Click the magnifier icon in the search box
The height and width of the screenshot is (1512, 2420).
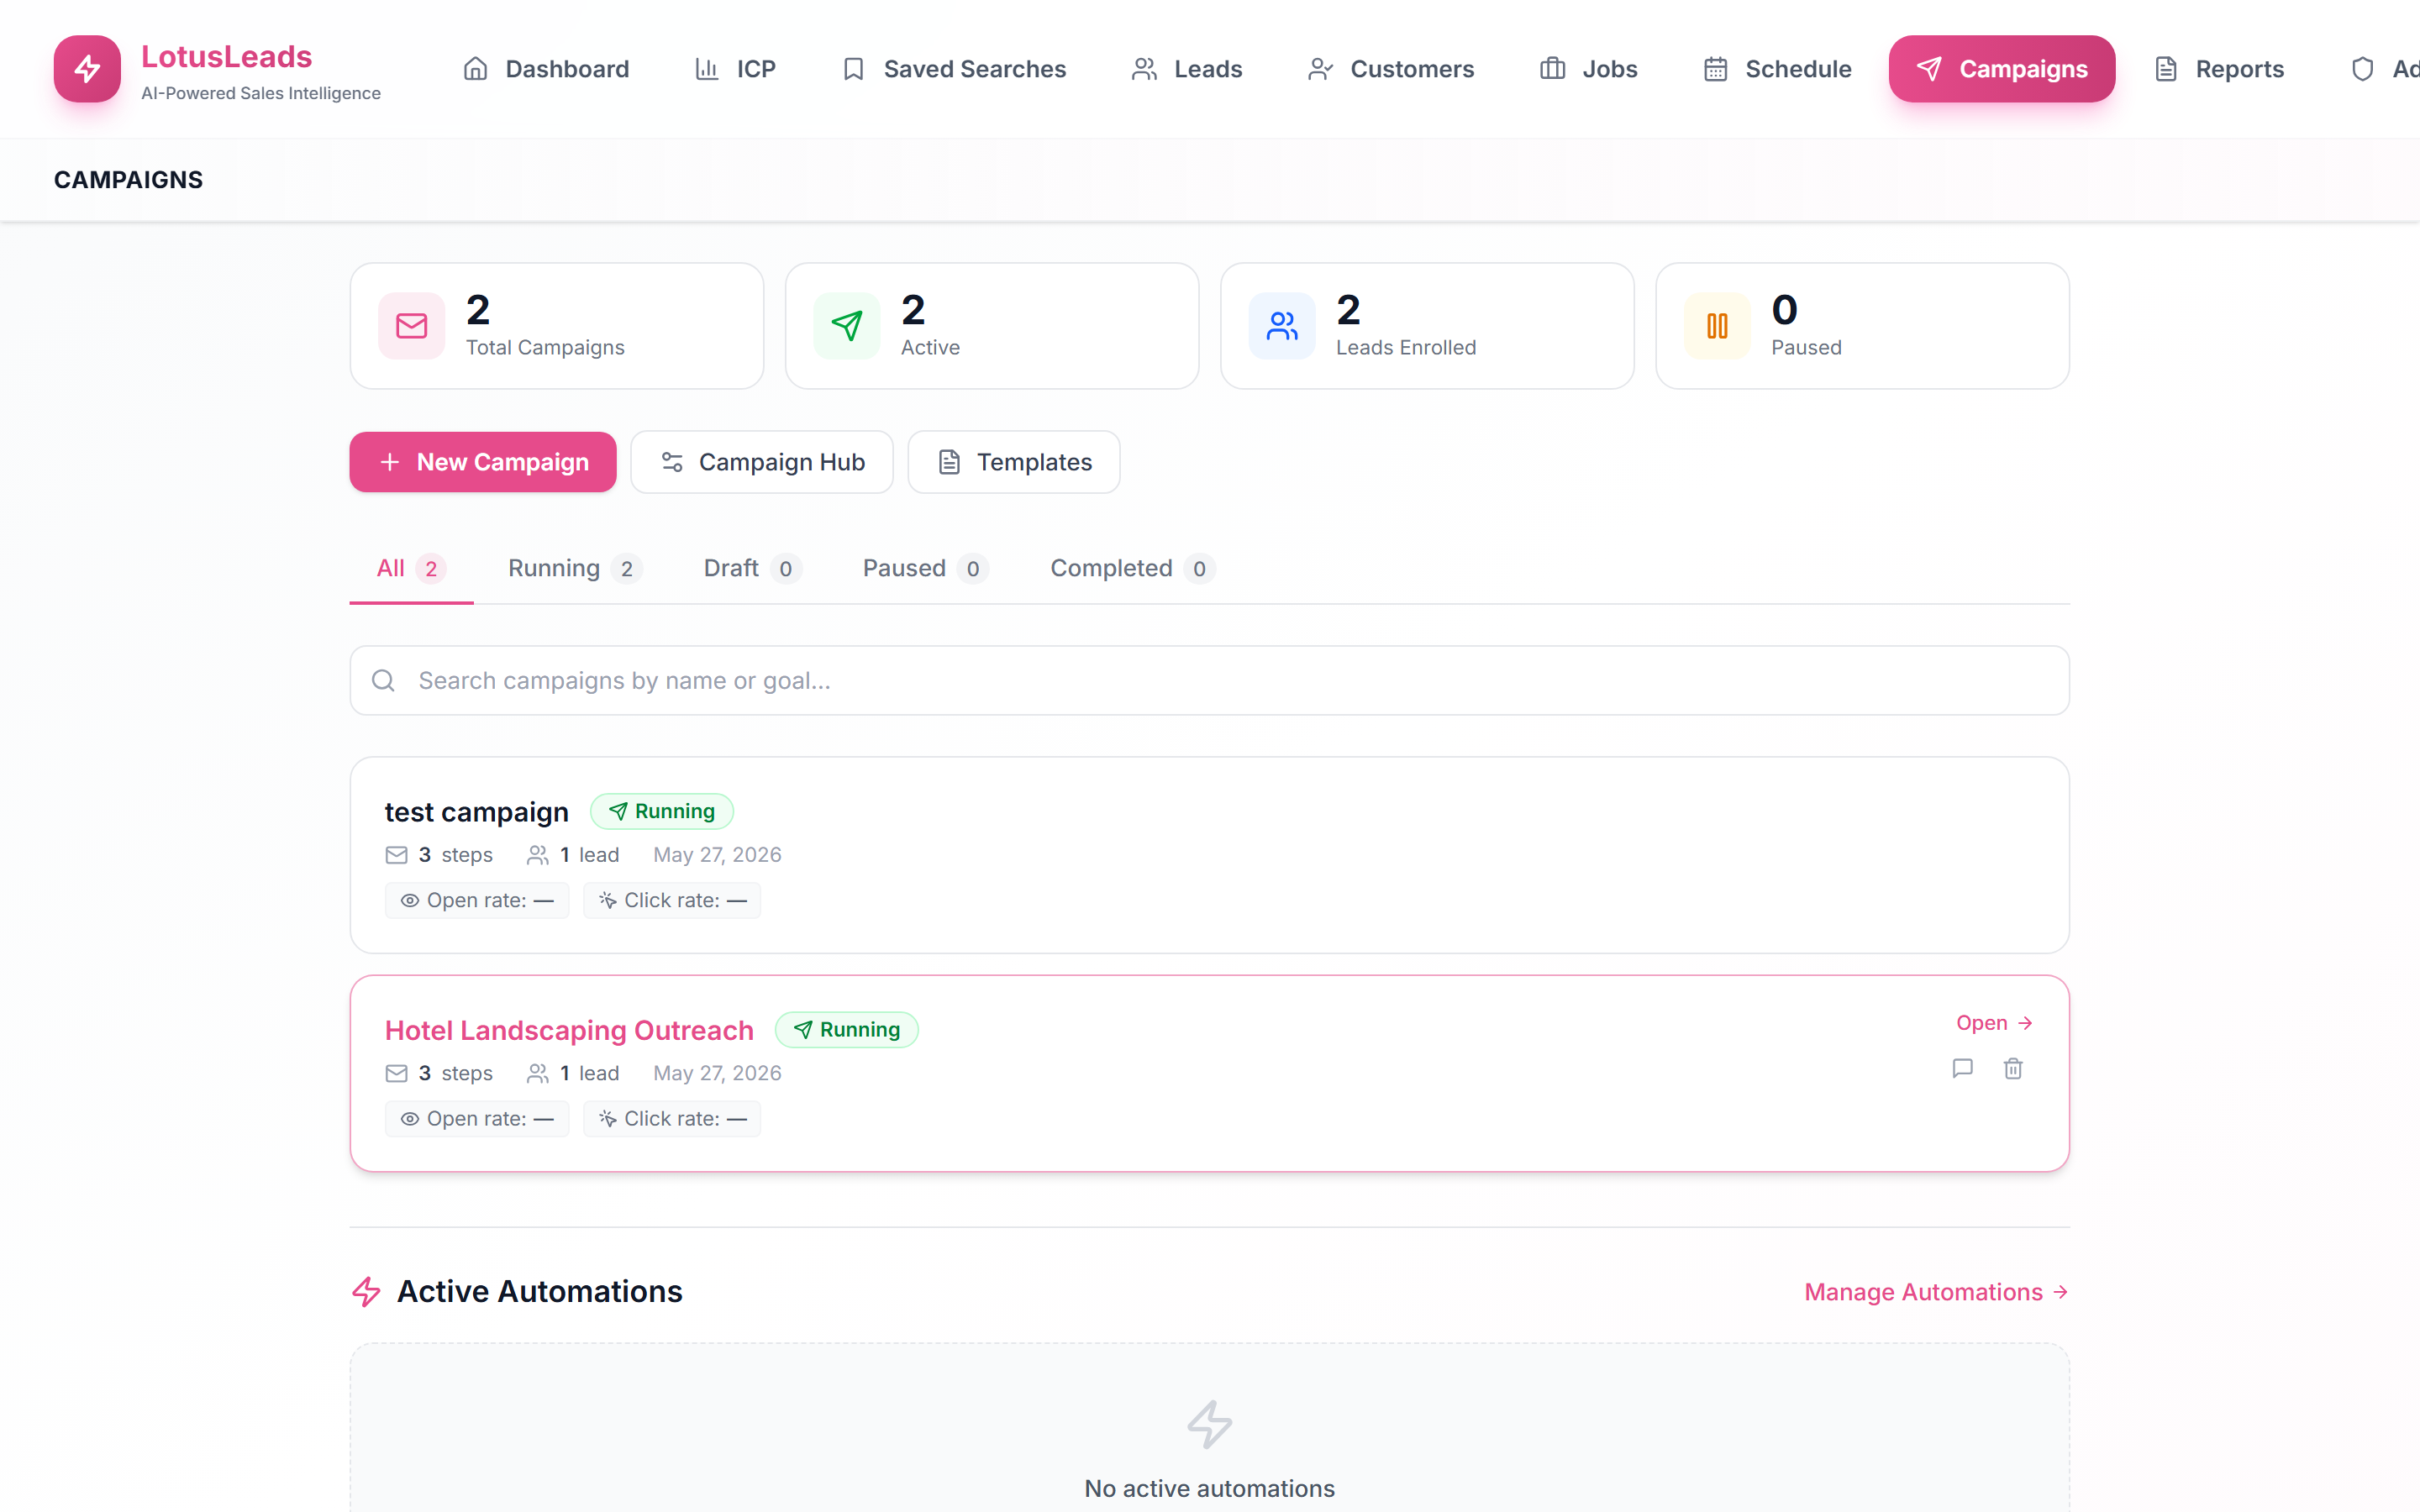383,680
